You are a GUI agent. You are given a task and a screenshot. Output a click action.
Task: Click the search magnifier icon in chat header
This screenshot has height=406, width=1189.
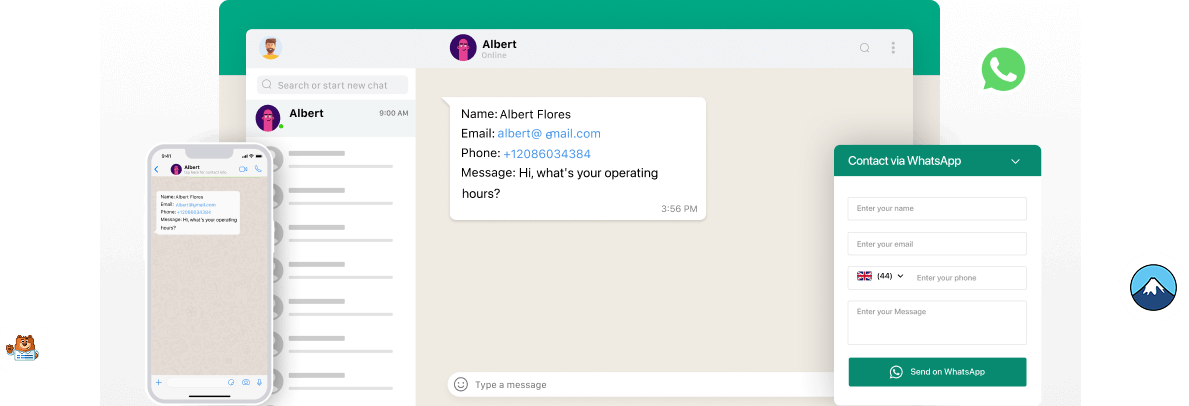pyautogui.click(x=864, y=48)
